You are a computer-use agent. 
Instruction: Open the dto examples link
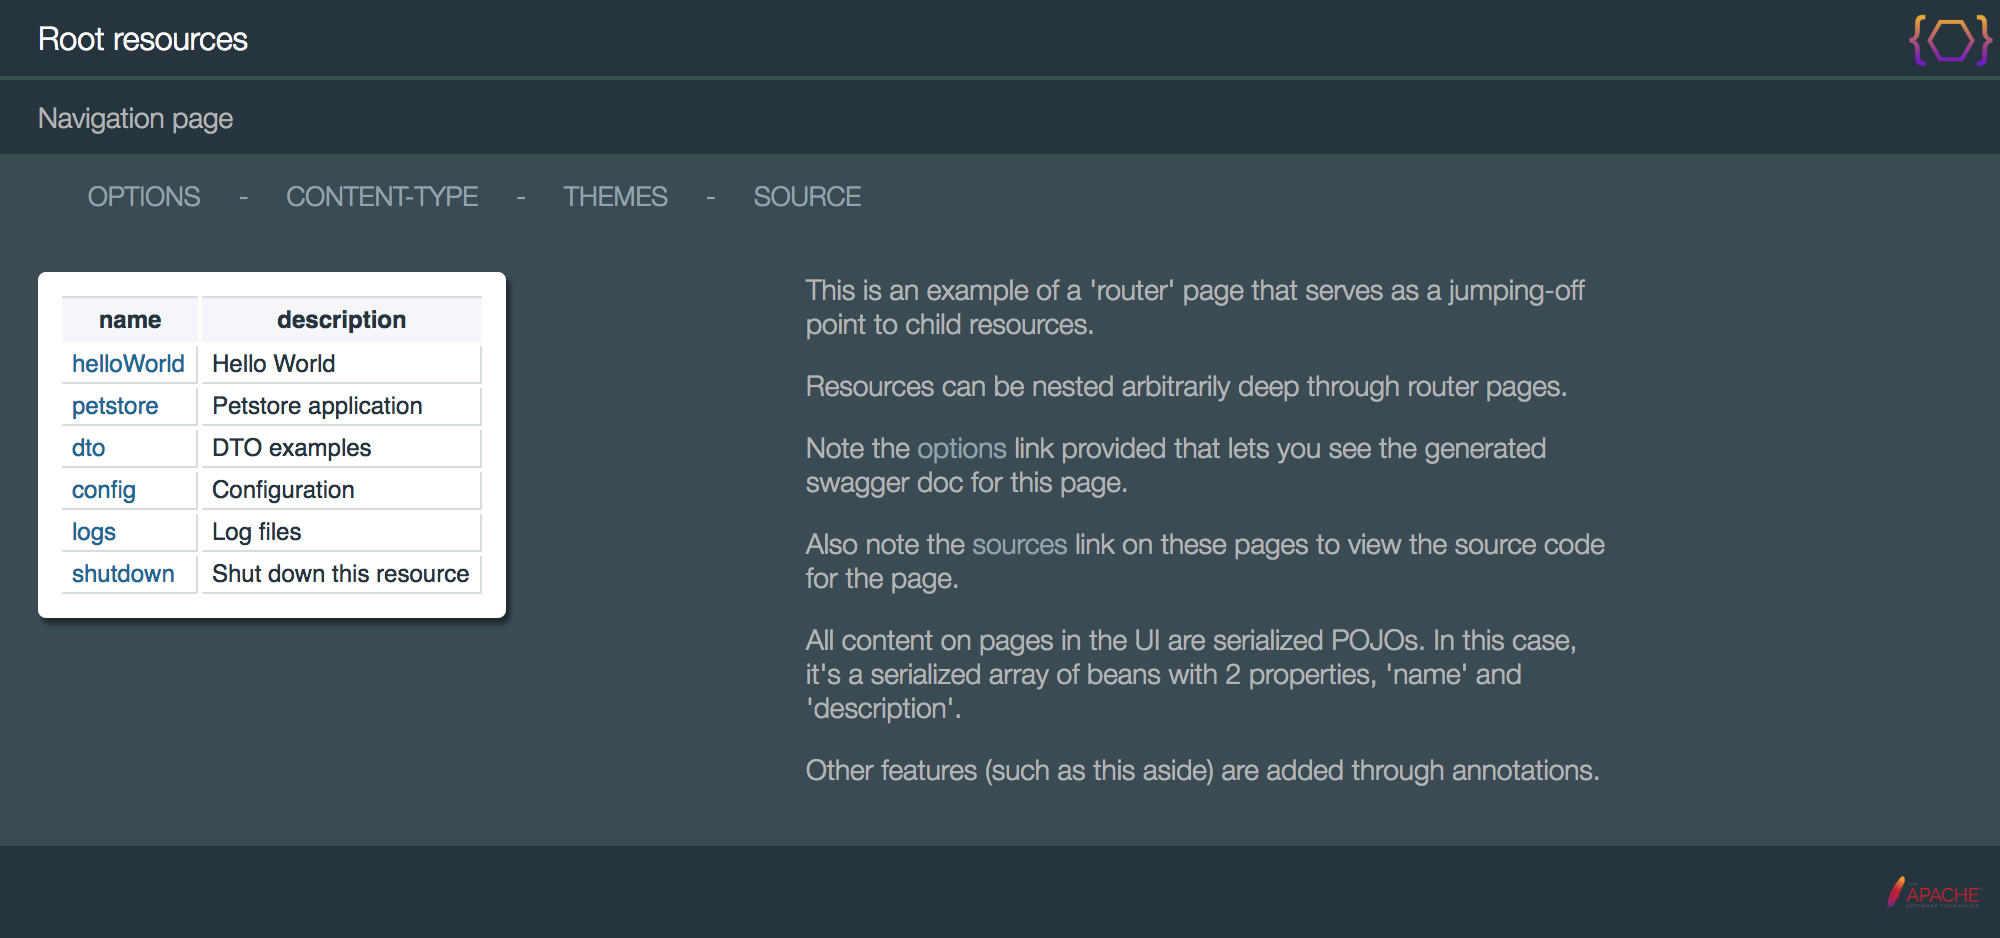(x=88, y=448)
